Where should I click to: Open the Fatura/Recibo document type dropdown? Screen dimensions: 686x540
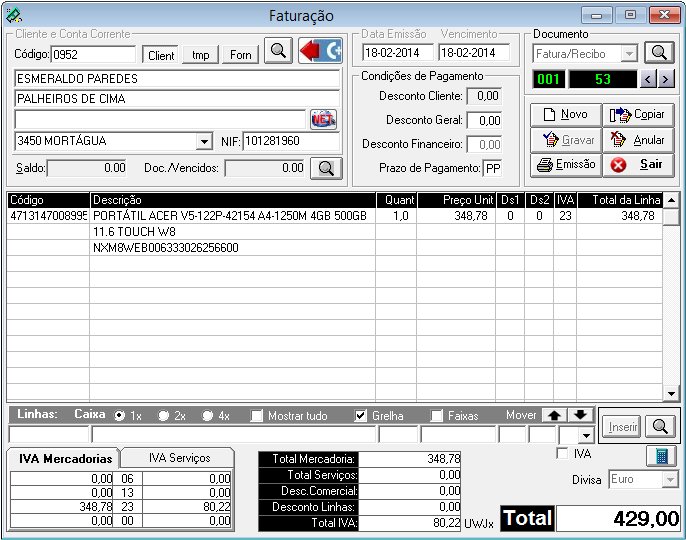(629, 53)
